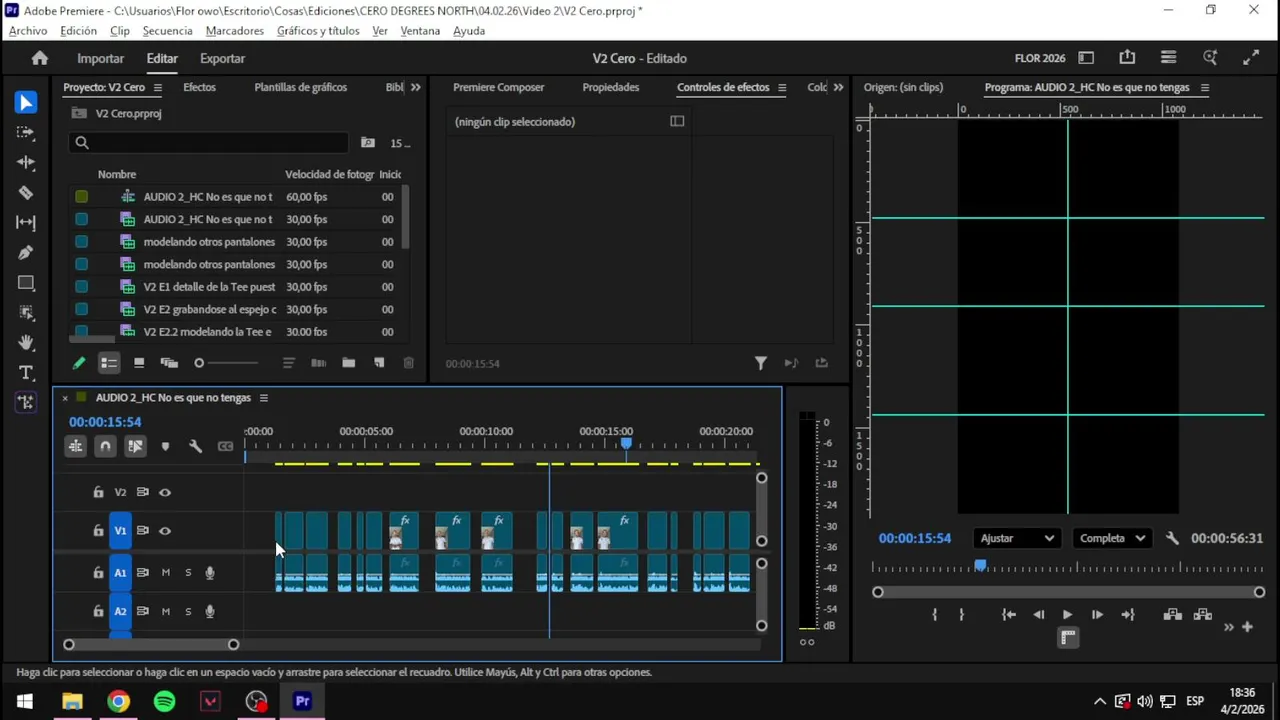Click the Program monitor settings wrench
The width and height of the screenshot is (1280, 720).
[1172, 538]
